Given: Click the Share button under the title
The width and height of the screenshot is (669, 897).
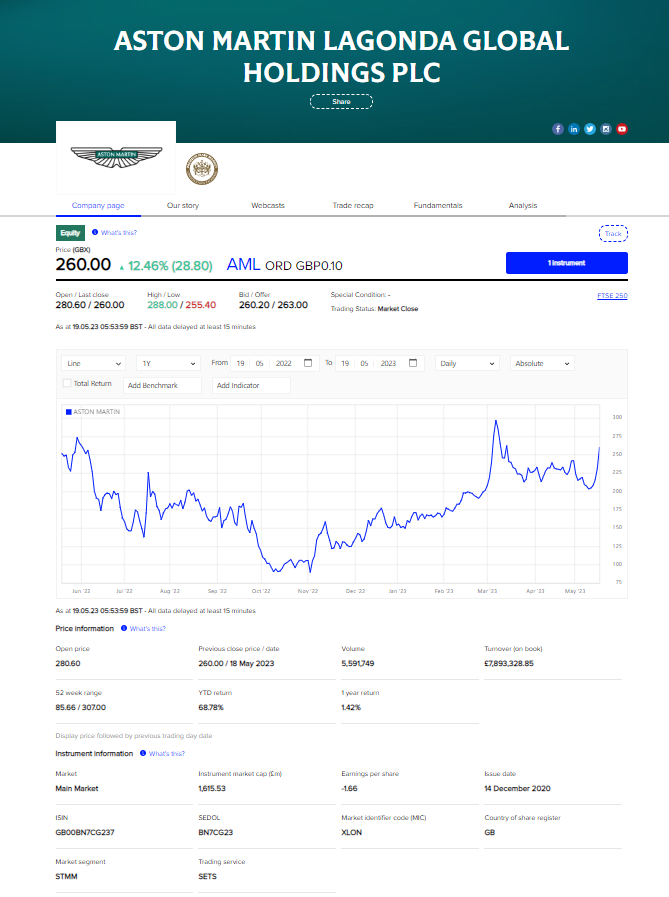Looking at the screenshot, I should pos(341,102).
